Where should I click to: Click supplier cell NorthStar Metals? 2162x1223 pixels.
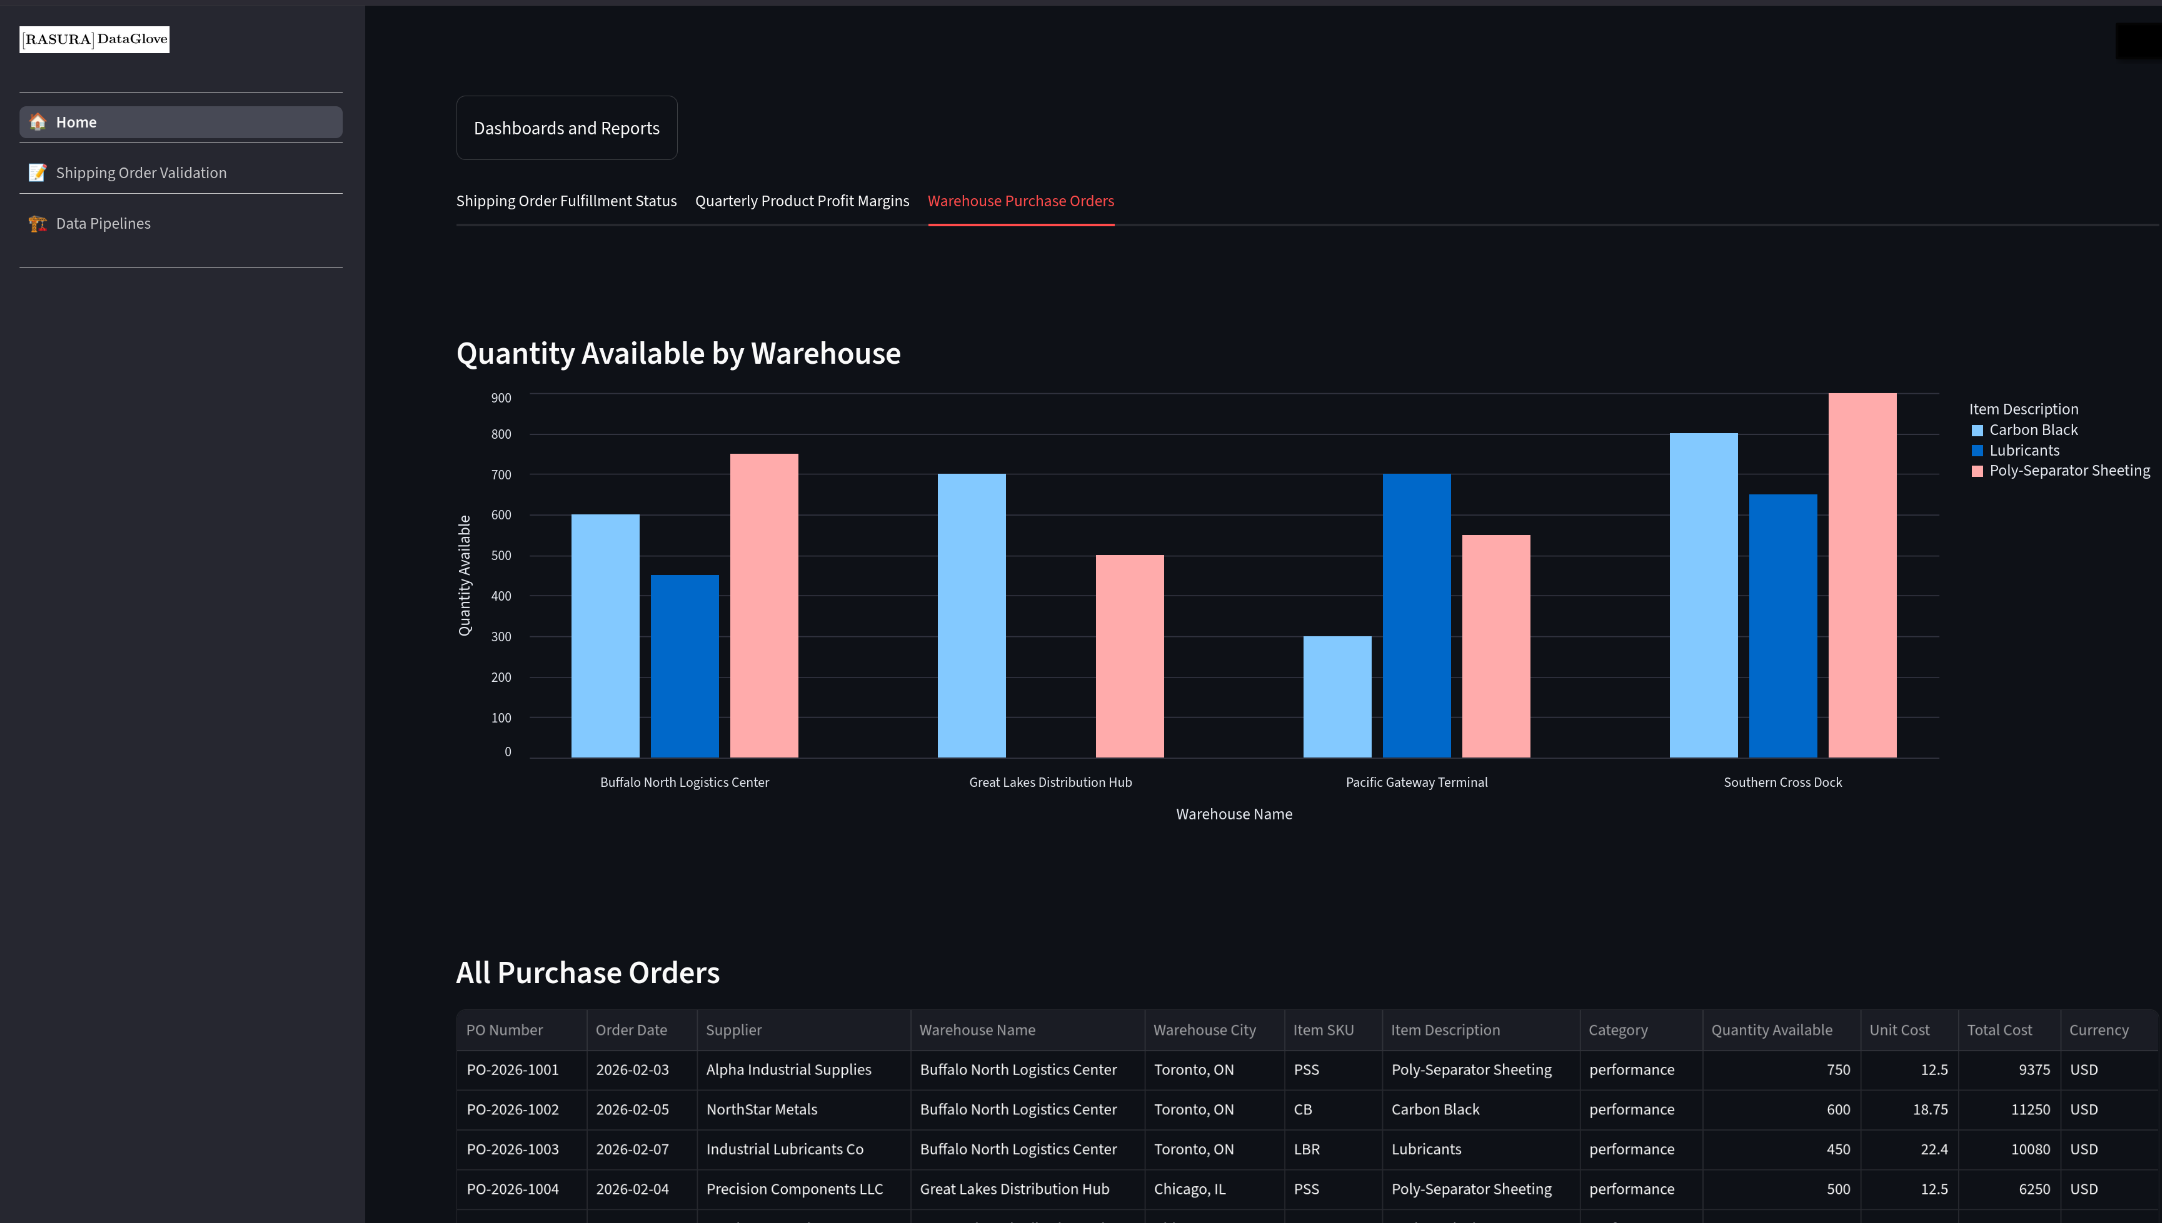click(803, 1110)
